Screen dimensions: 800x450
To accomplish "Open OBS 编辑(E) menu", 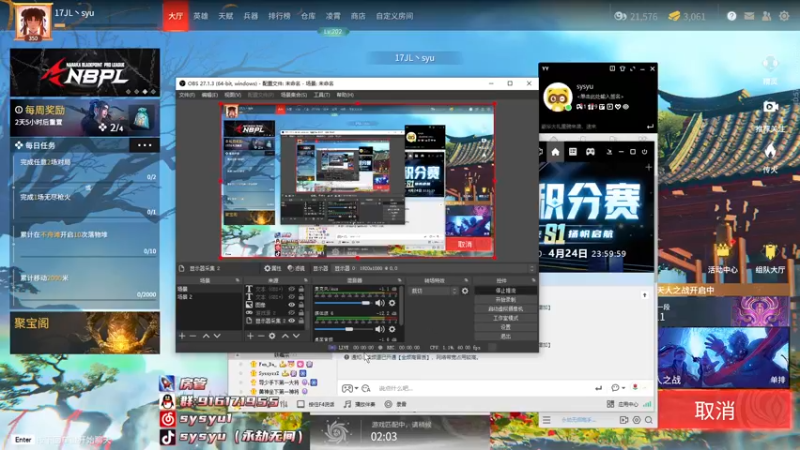I will click(x=209, y=95).
